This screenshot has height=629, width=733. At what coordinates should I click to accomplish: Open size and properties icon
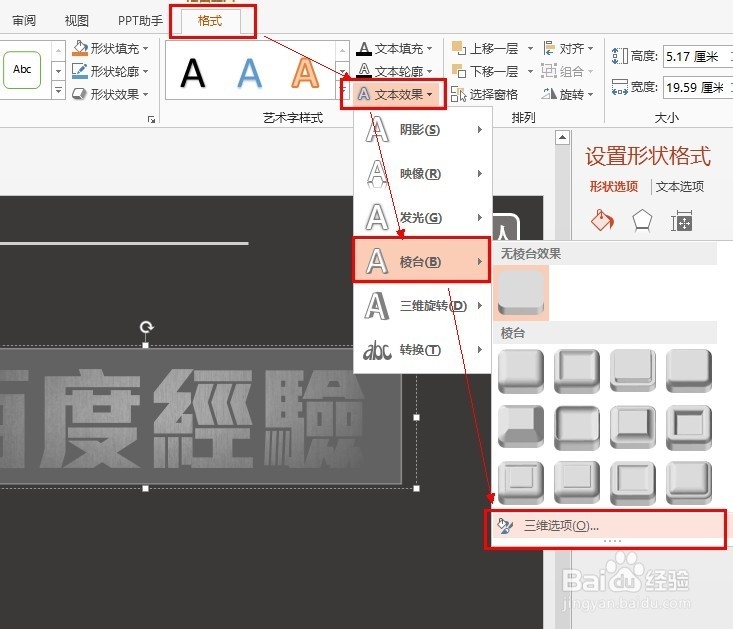682,221
